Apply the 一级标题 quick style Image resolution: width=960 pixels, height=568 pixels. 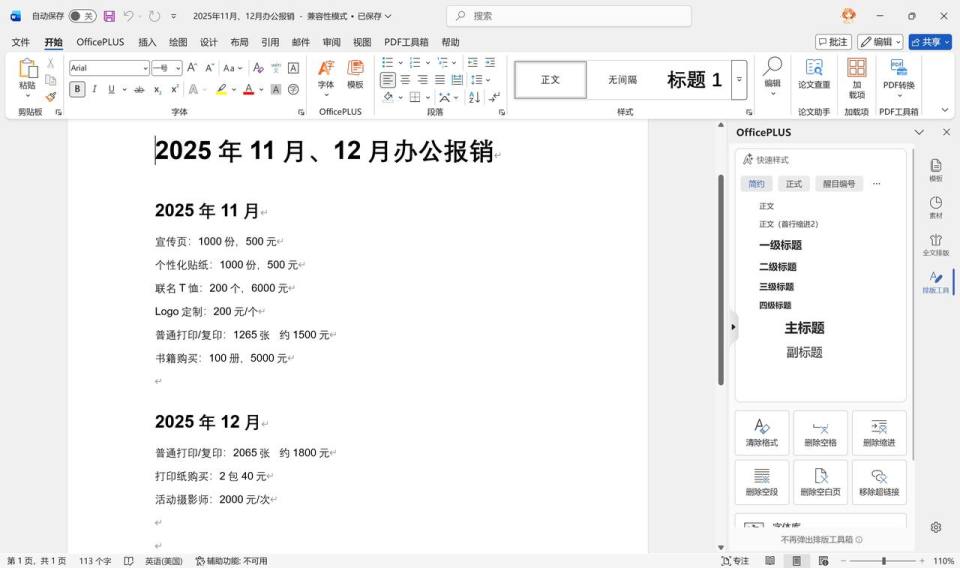click(x=780, y=245)
